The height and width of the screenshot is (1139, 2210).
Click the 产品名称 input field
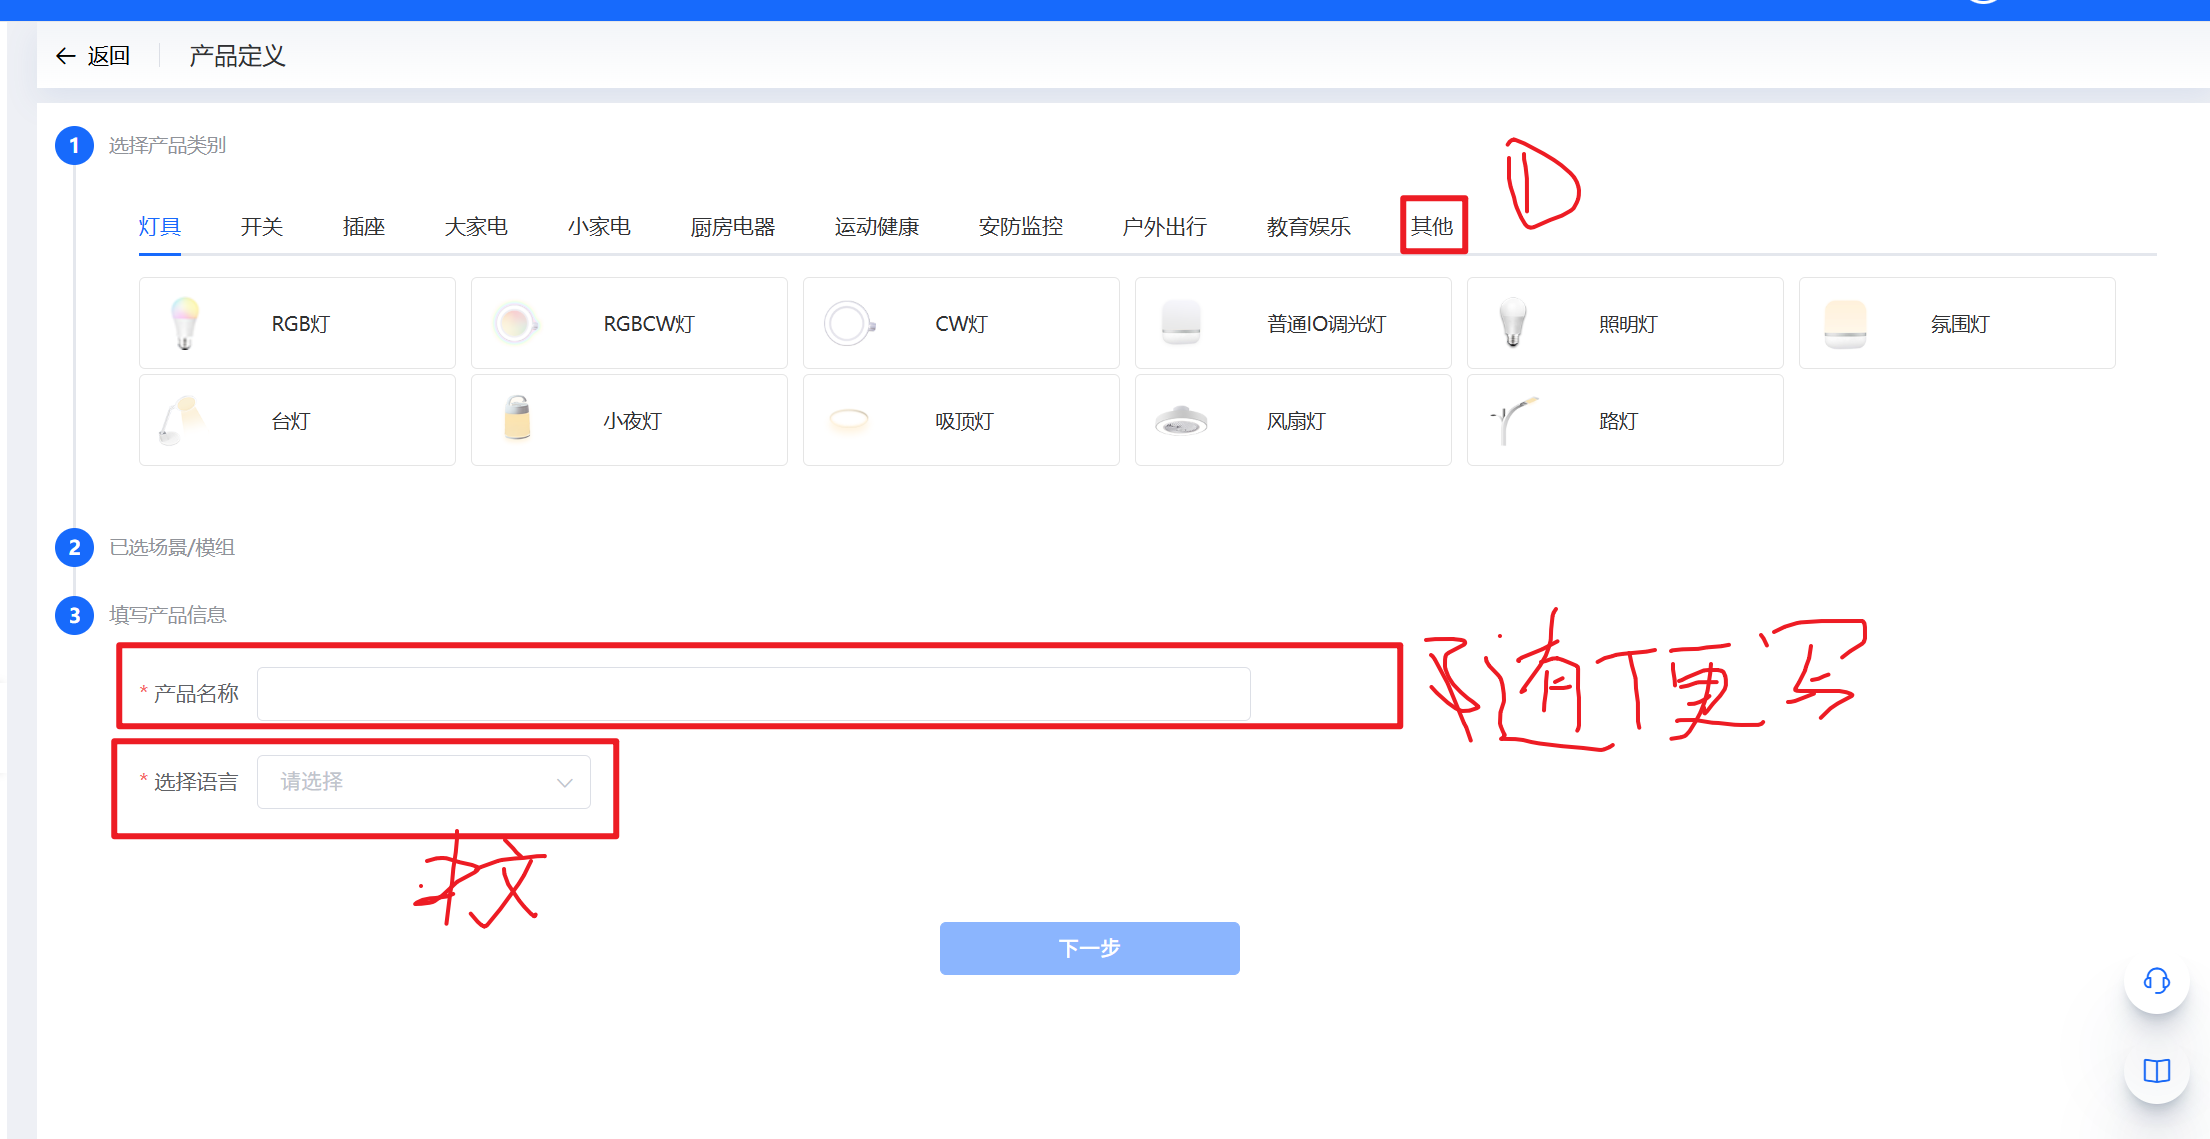(x=753, y=694)
